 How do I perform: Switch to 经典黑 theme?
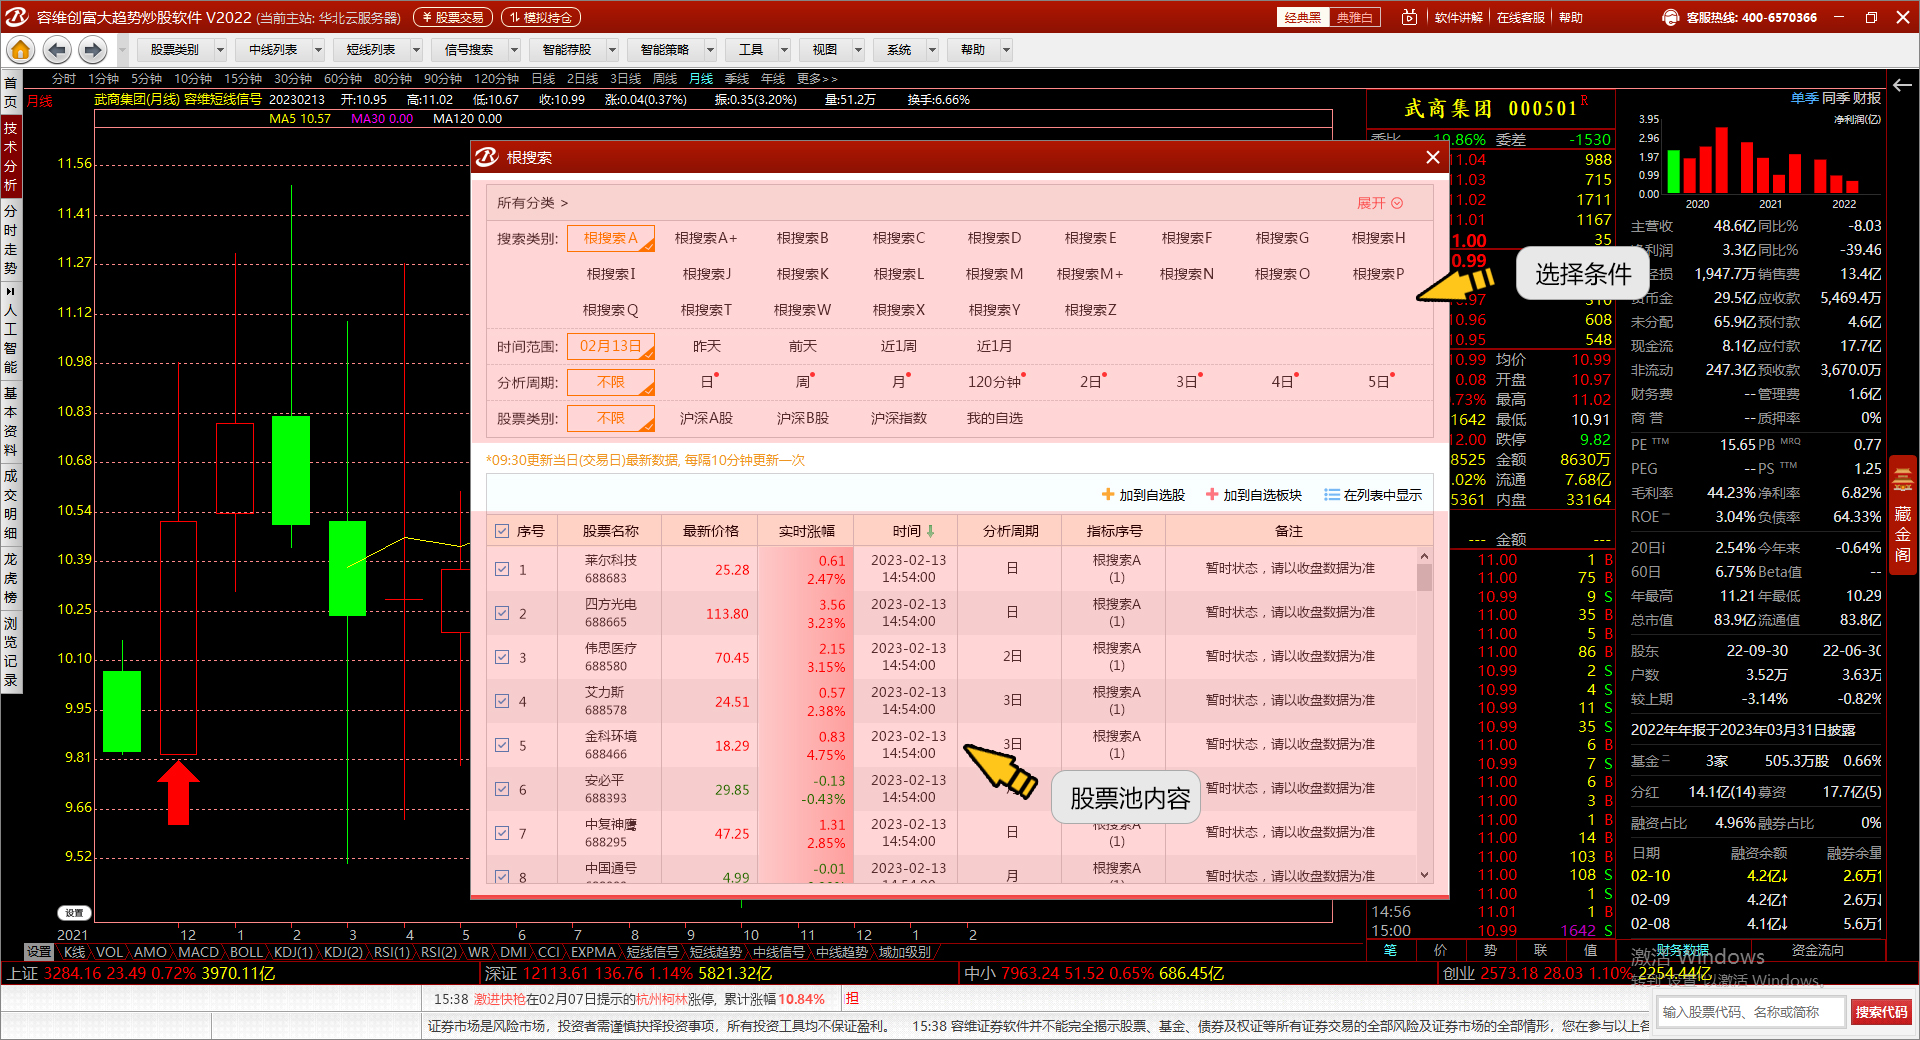pyautogui.click(x=1303, y=17)
